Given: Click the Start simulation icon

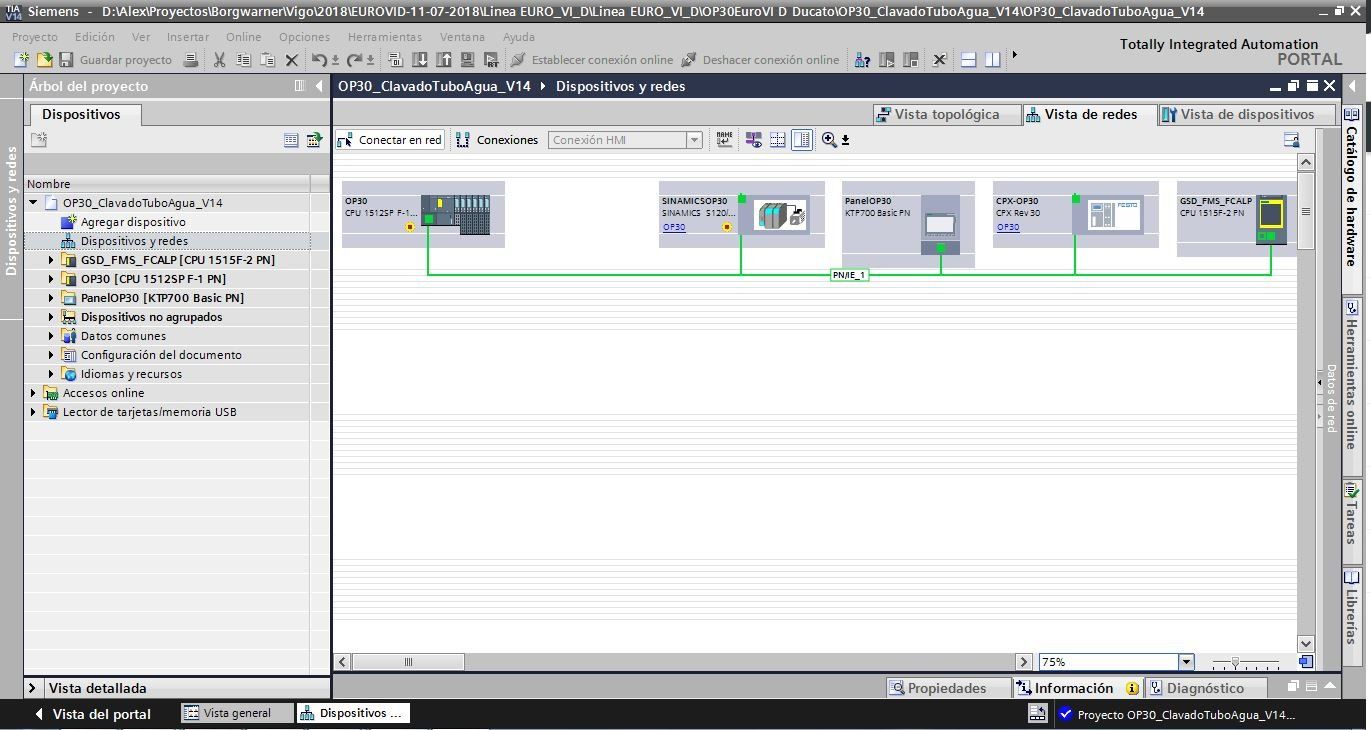Looking at the screenshot, I should pyautogui.click(x=467, y=60).
